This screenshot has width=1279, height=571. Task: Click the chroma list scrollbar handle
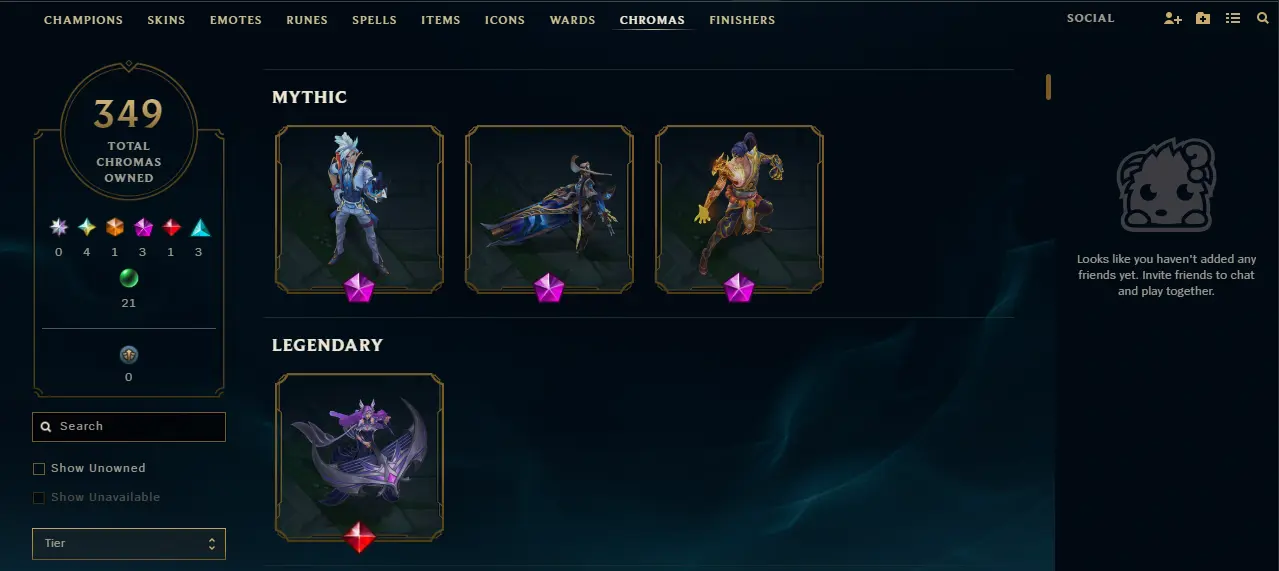1048,87
